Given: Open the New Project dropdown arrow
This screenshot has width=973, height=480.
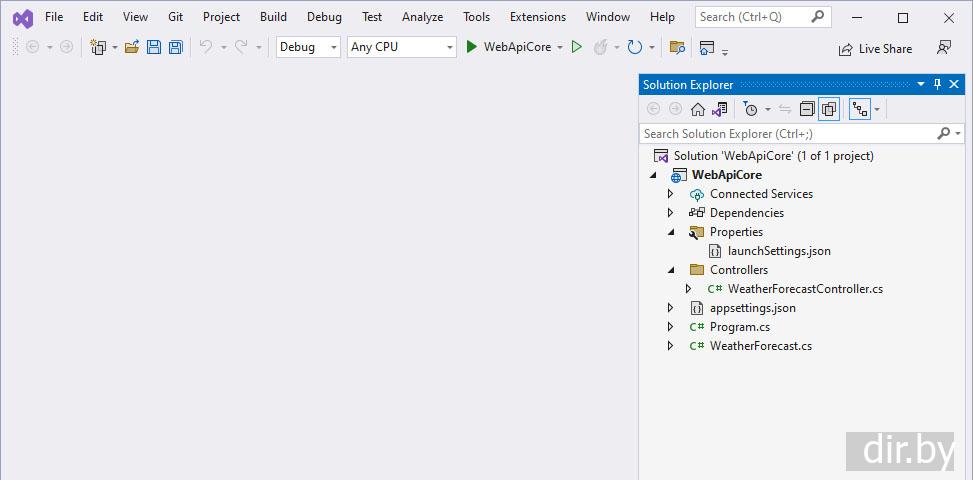Looking at the screenshot, I should pyautogui.click(x=115, y=48).
